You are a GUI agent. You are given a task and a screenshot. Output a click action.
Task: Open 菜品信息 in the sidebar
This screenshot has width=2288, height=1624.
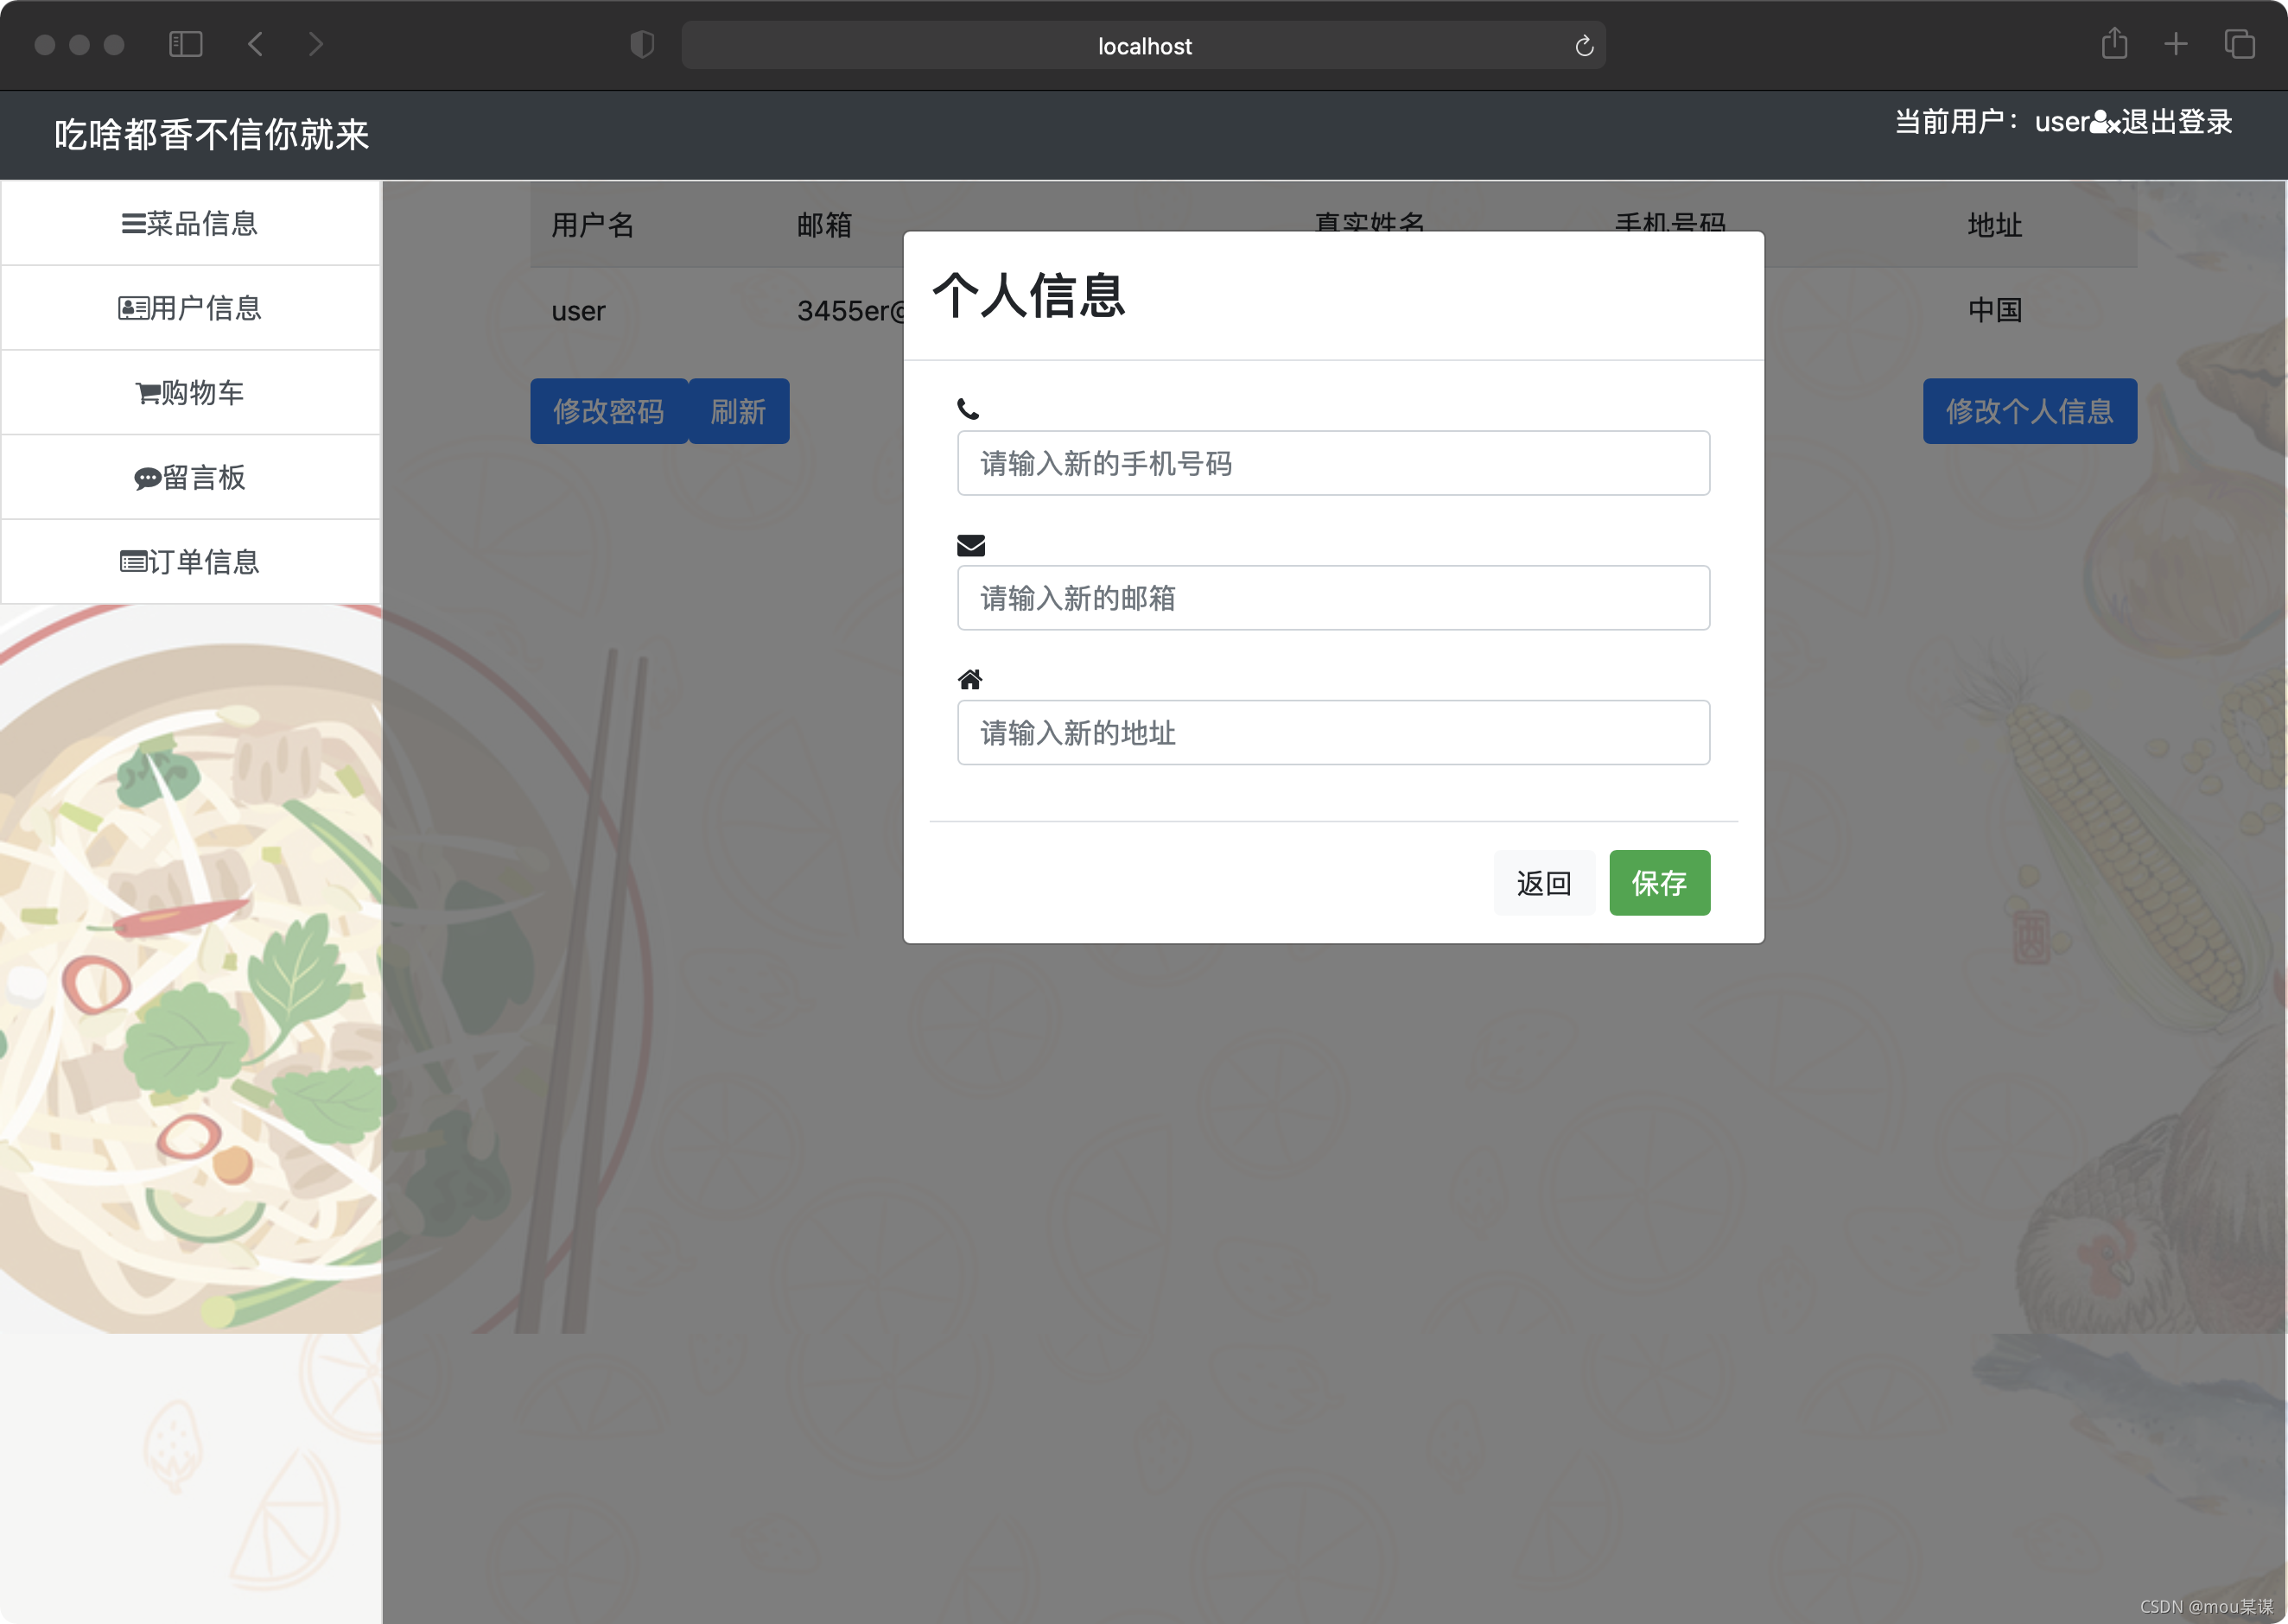coord(190,223)
